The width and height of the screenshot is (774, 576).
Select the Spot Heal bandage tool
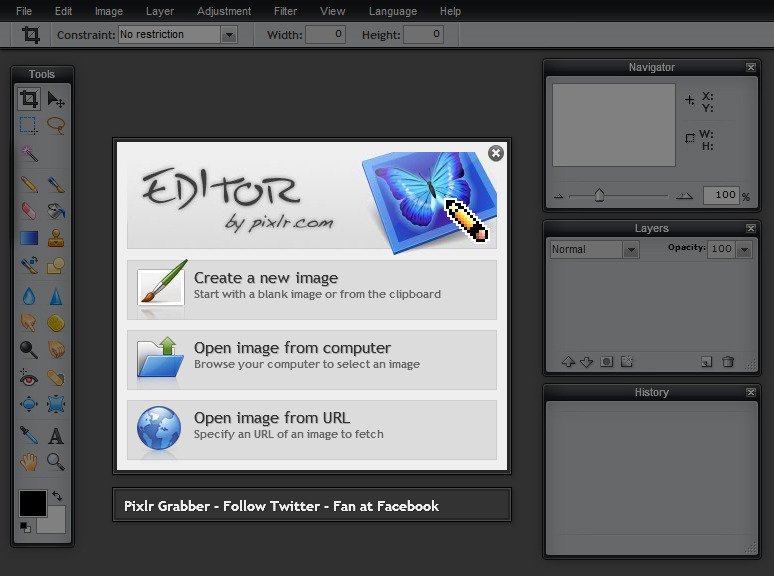tap(56, 378)
